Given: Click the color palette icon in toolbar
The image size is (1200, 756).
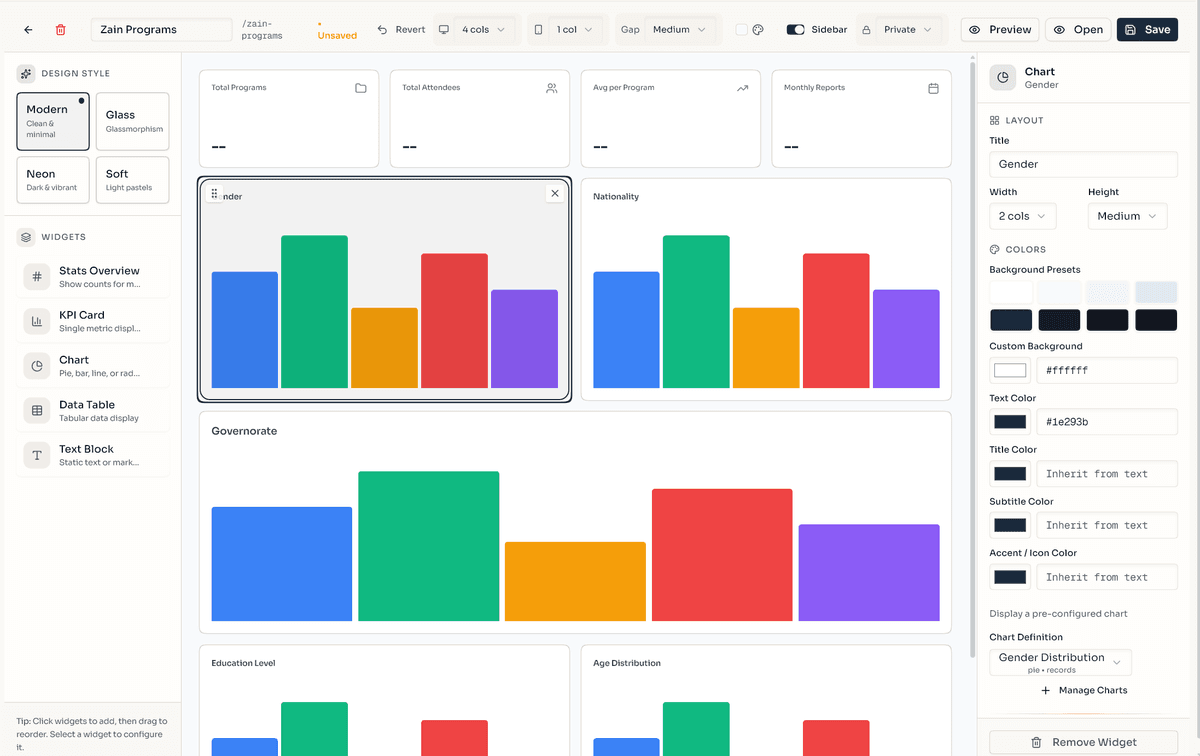Looking at the screenshot, I should tap(758, 30).
